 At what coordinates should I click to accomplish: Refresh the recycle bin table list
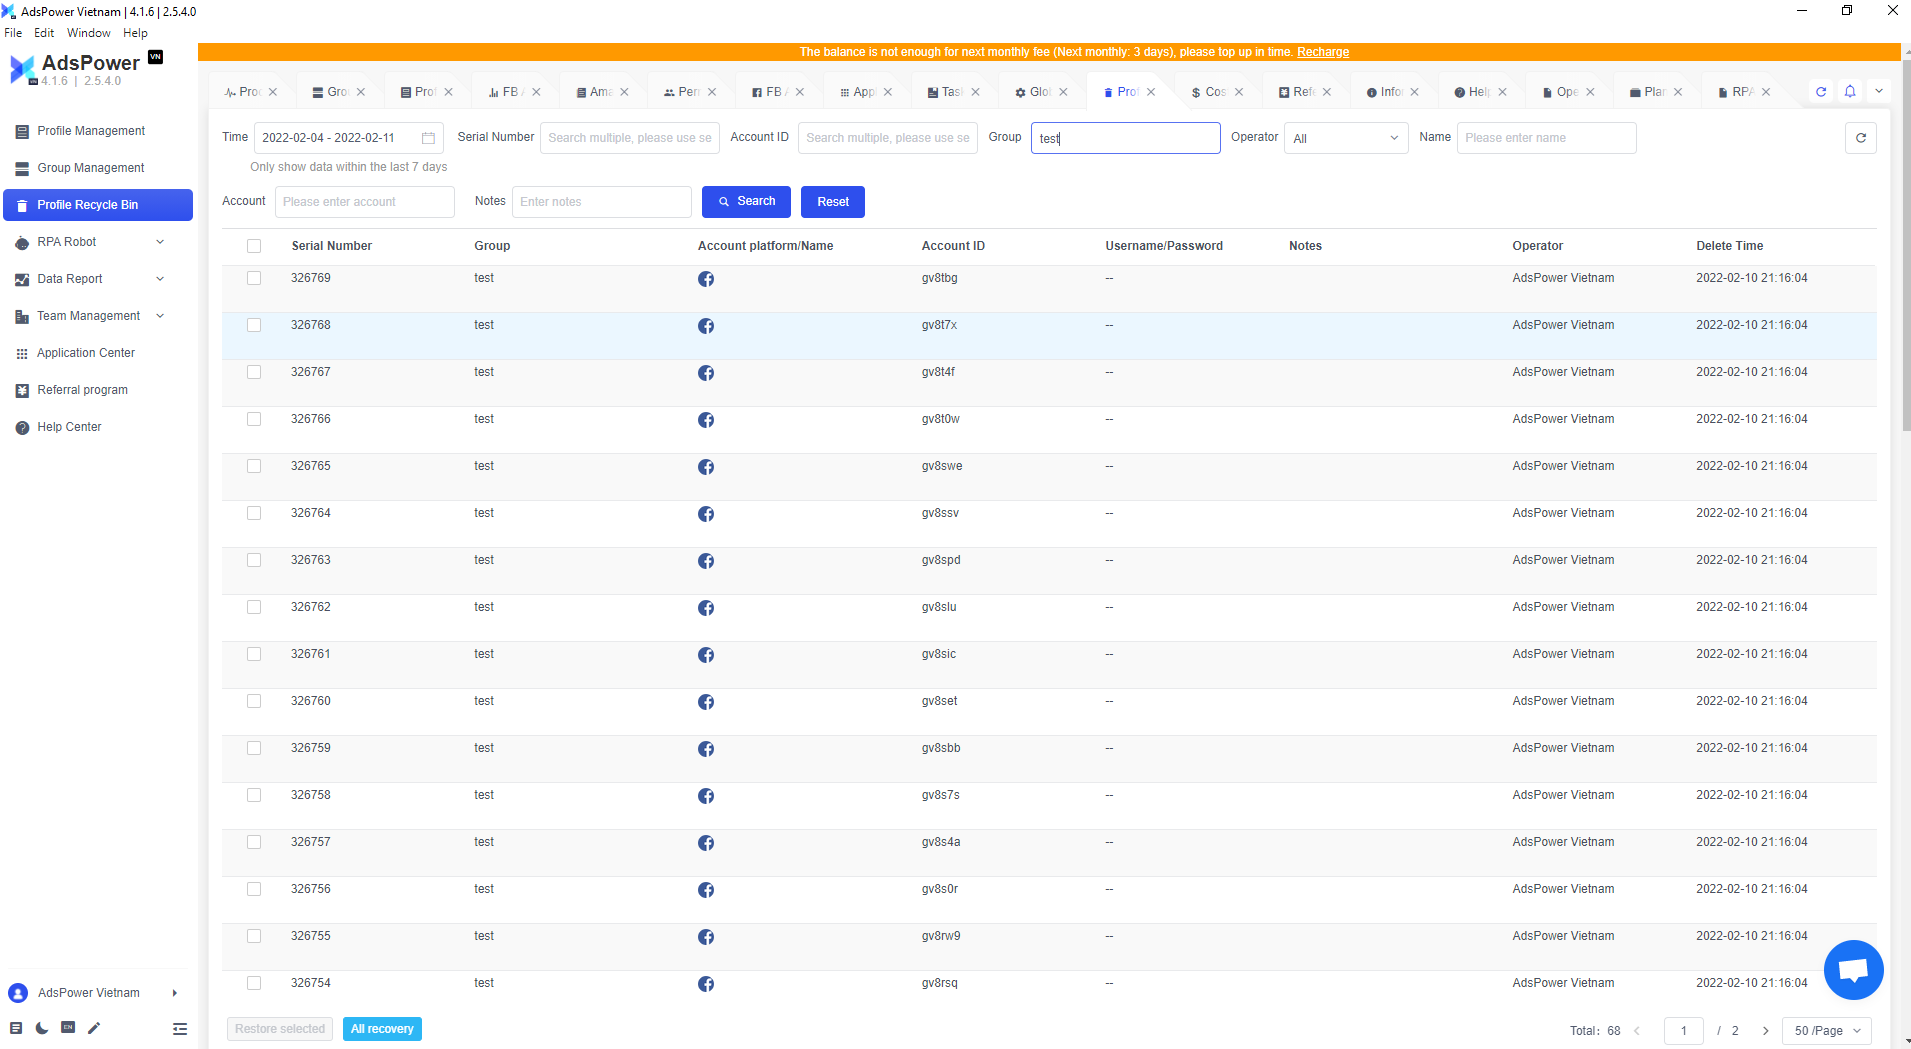point(1860,138)
